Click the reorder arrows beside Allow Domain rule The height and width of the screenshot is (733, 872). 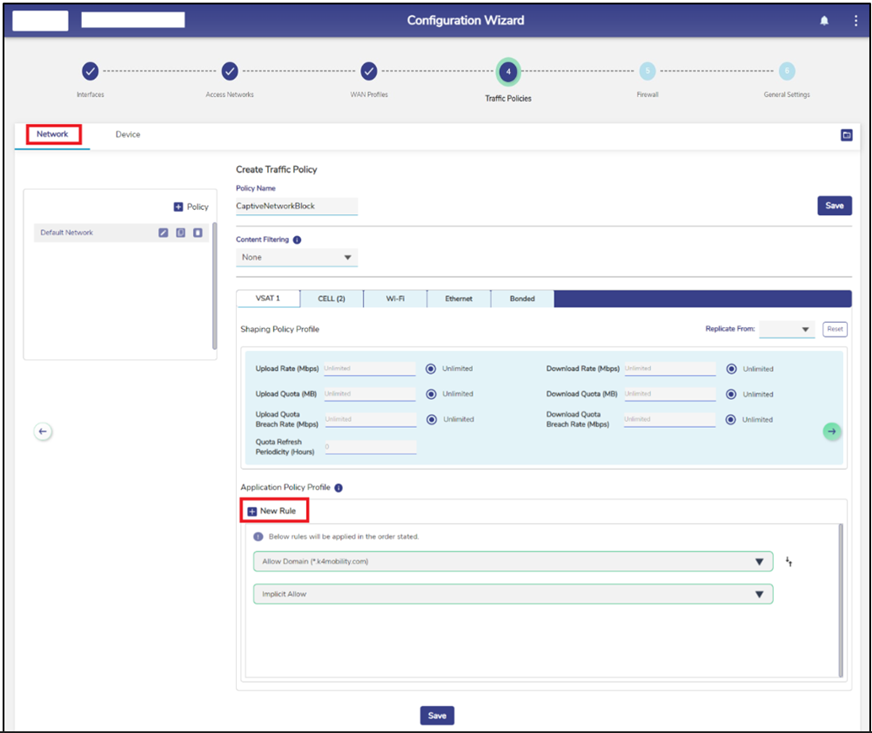(x=789, y=562)
